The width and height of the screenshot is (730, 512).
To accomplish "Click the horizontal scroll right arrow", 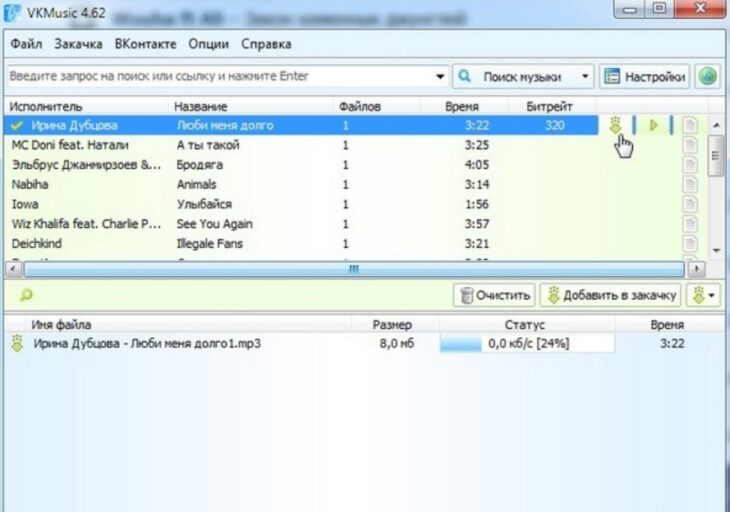I will point(697,269).
